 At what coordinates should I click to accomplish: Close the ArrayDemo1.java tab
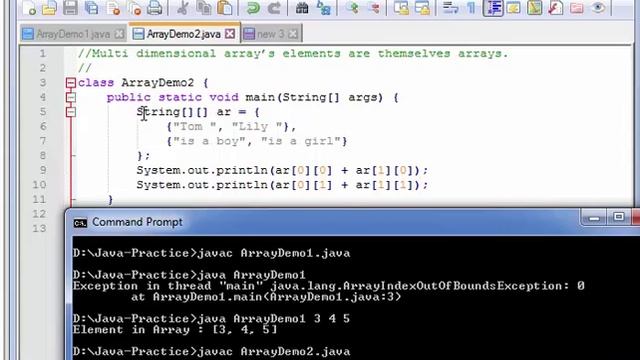coord(119,34)
